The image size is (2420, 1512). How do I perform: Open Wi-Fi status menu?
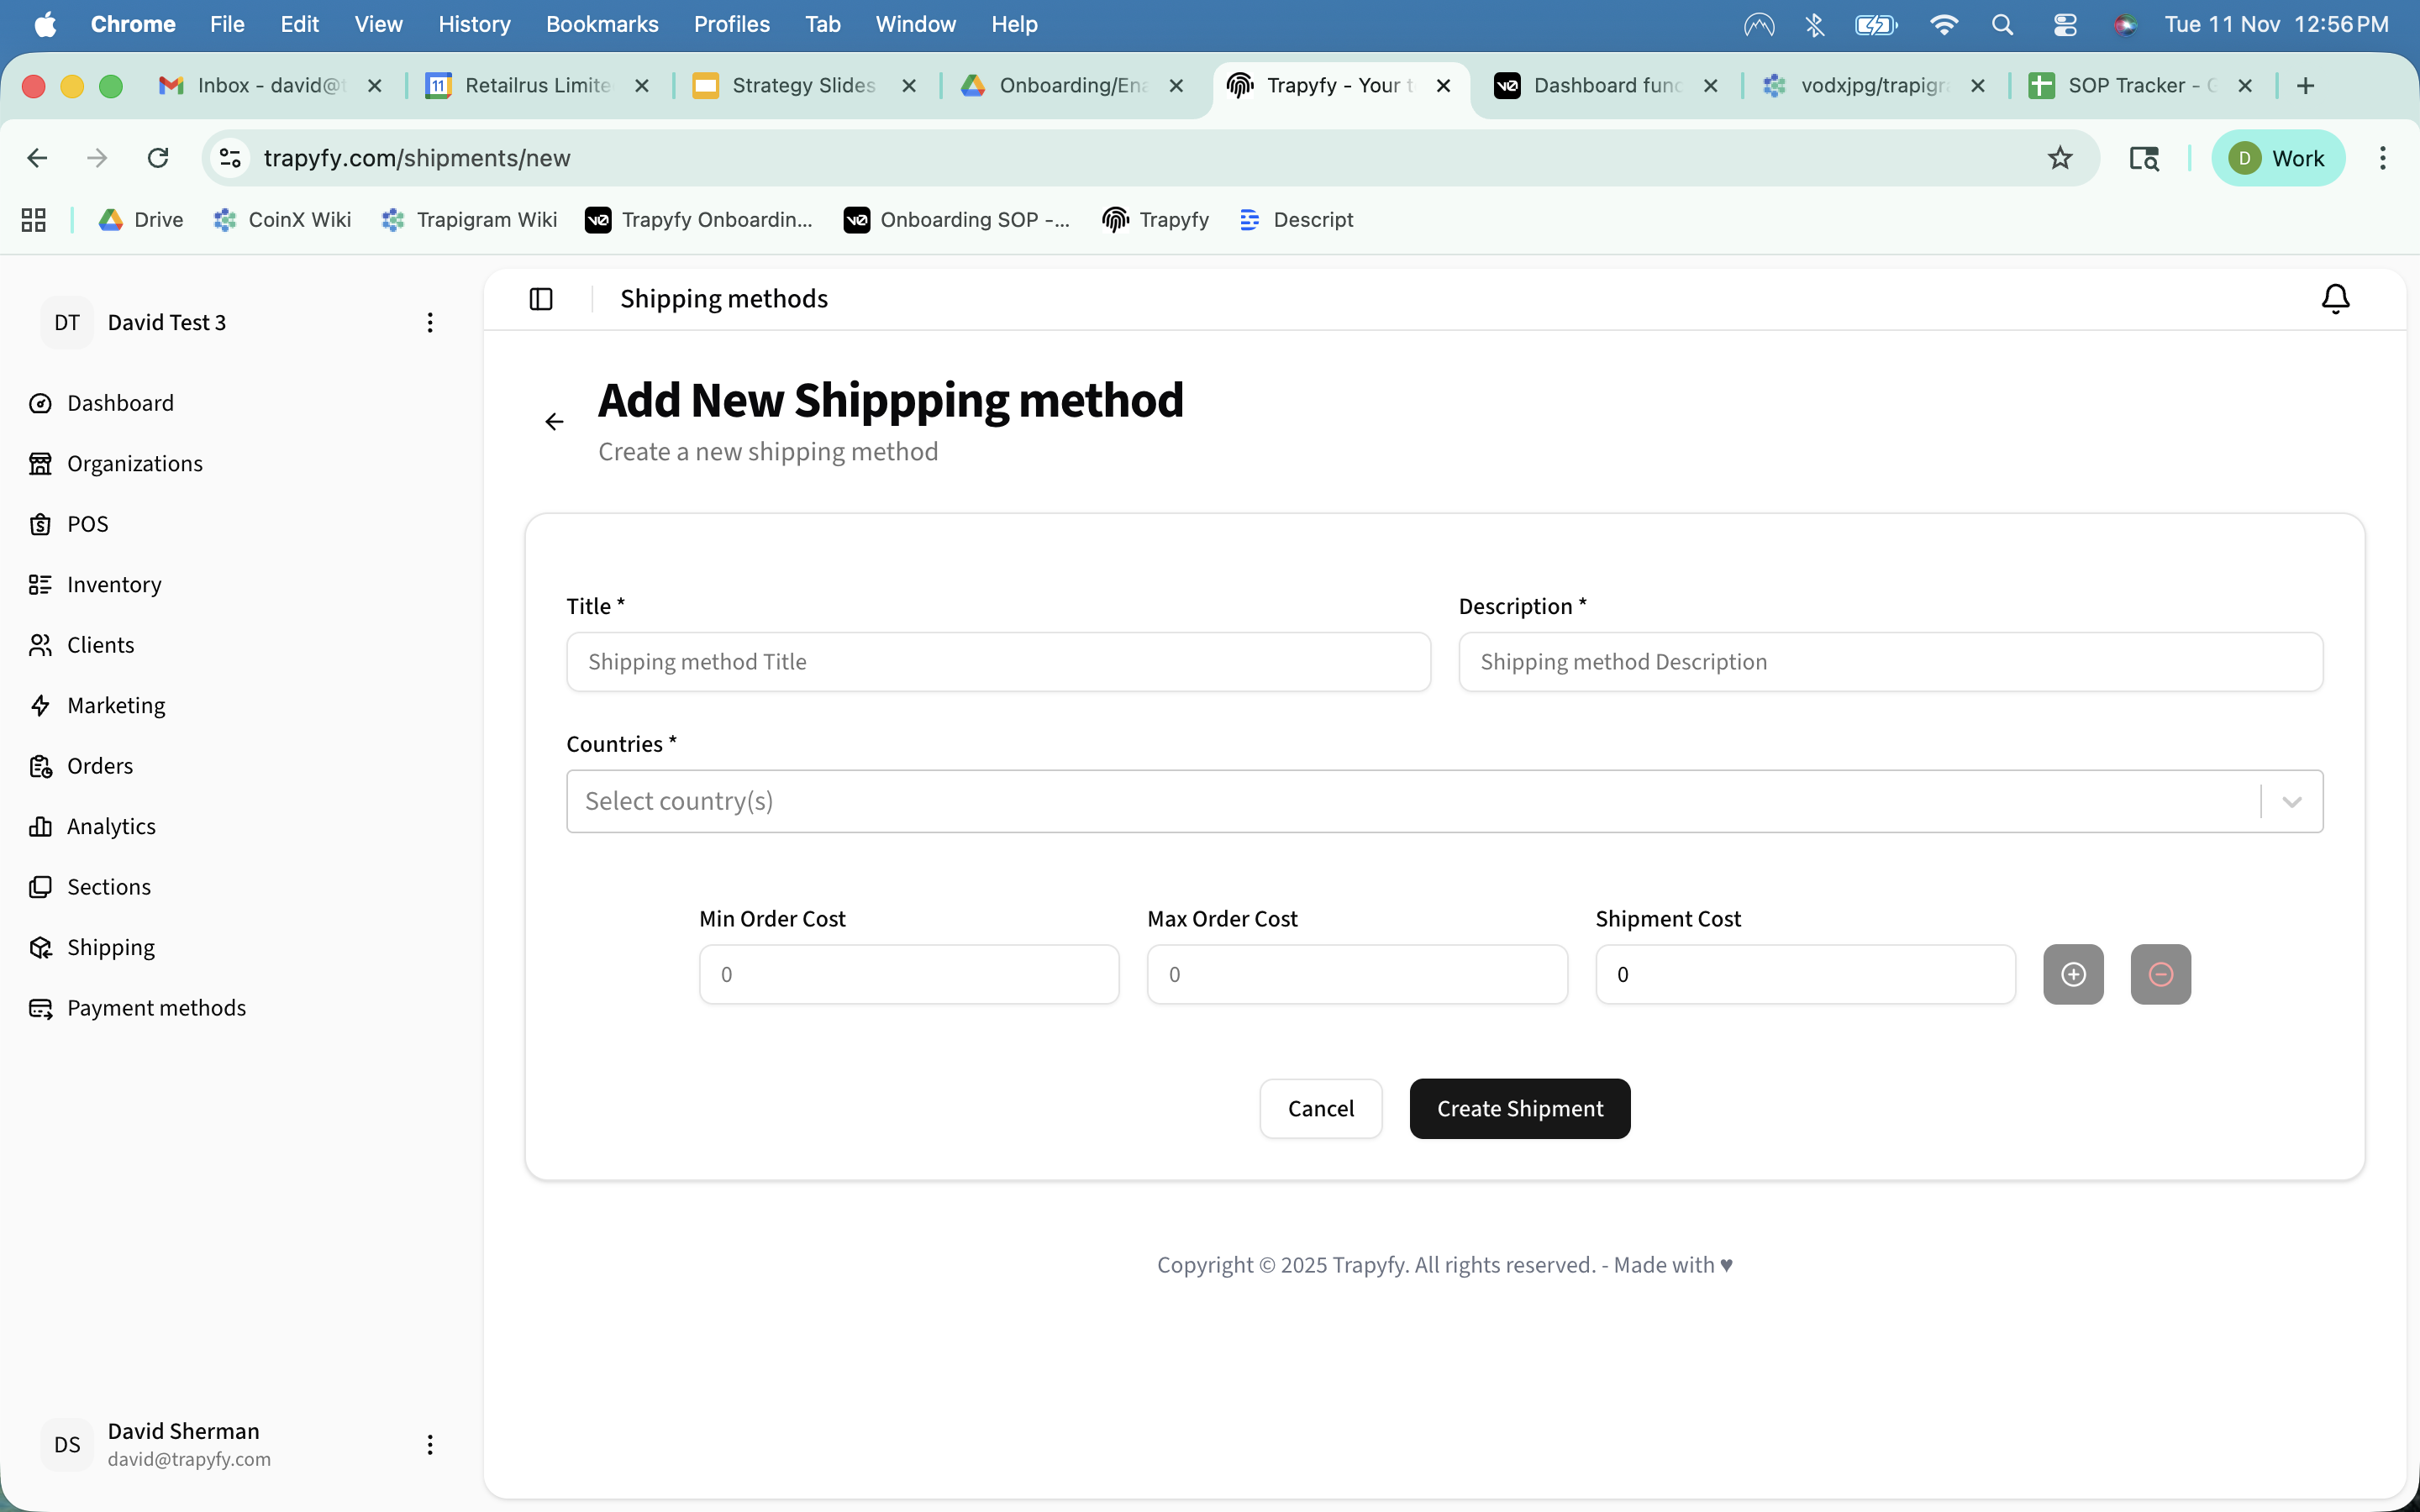pos(1943,24)
